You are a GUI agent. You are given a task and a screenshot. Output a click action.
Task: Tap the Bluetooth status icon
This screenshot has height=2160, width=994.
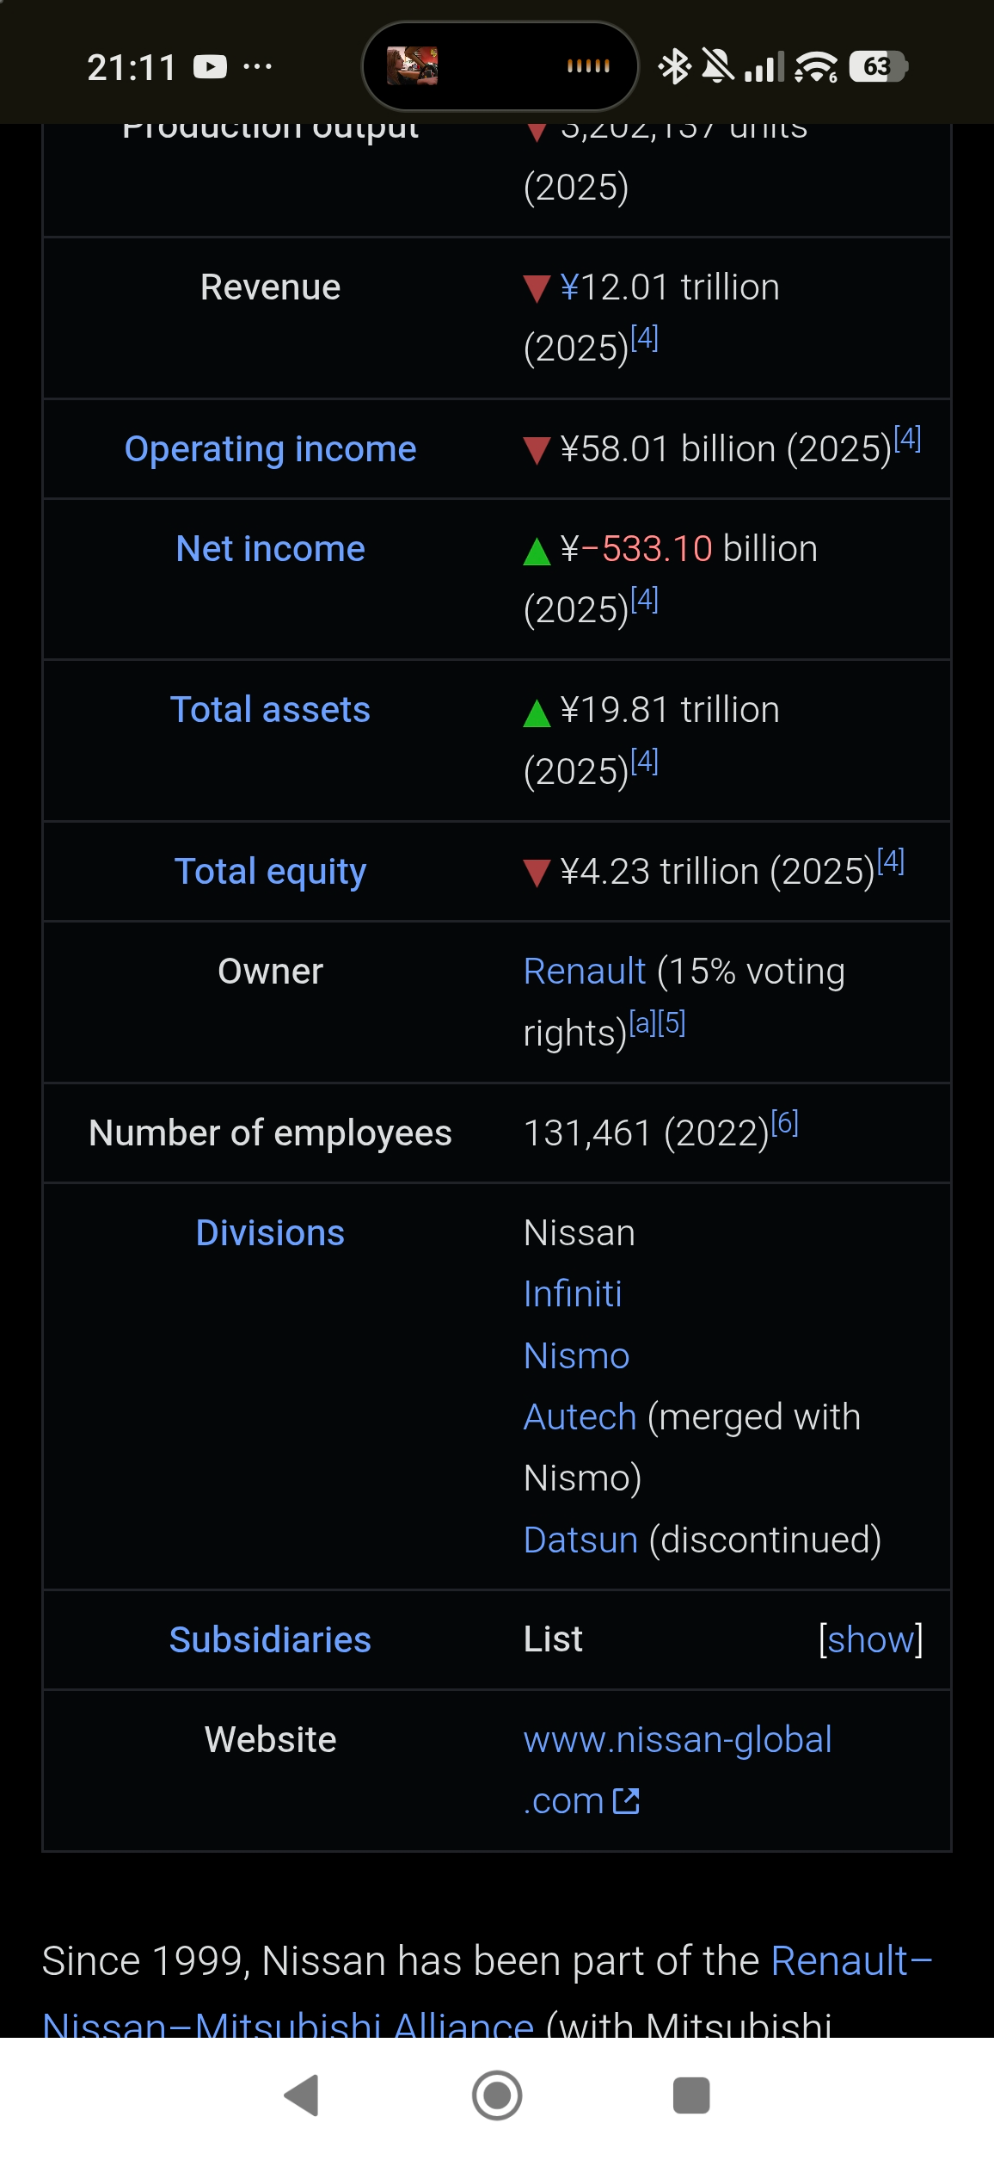tap(674, 67)
